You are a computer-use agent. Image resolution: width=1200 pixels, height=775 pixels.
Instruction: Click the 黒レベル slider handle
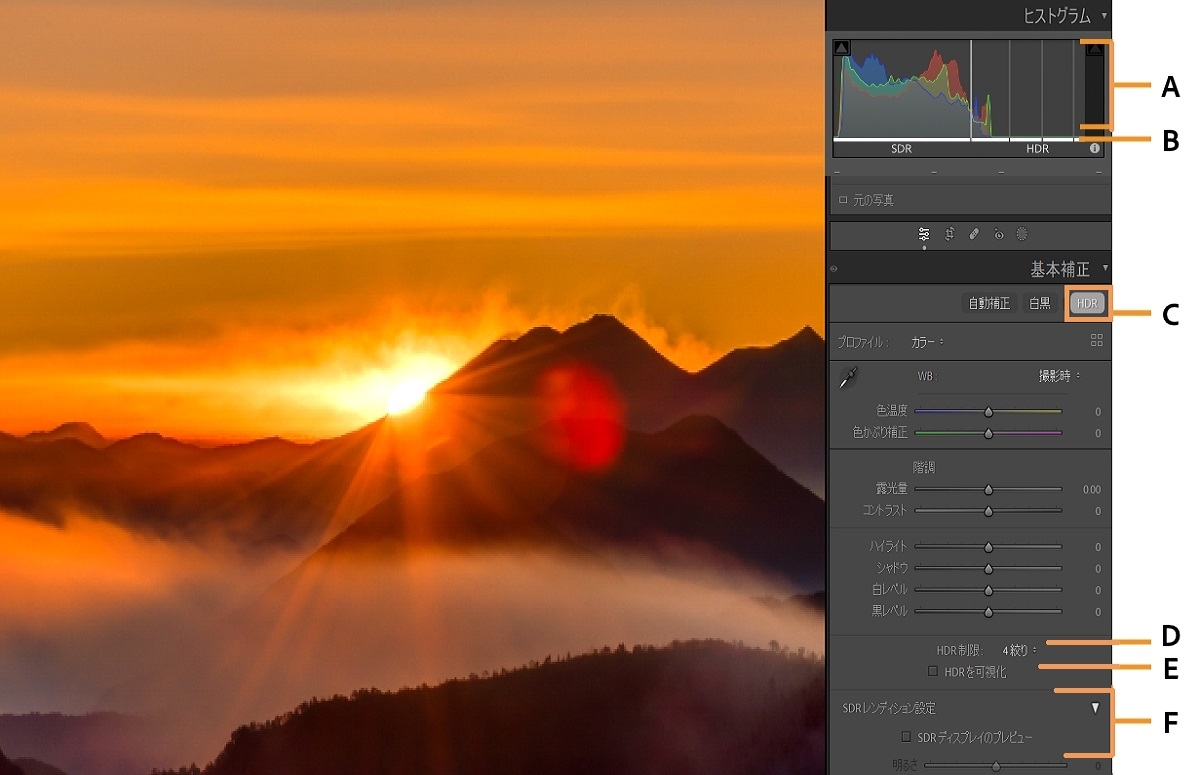988,611
